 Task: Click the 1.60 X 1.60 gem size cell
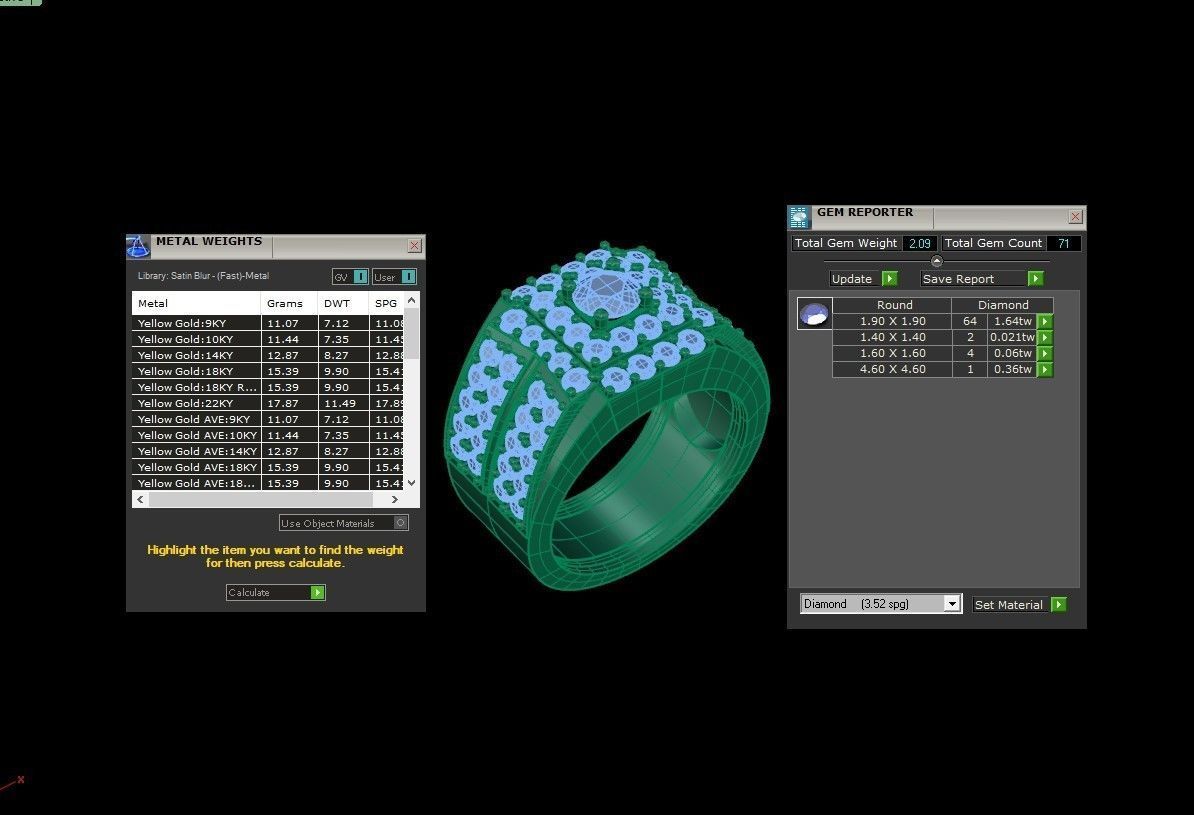(x=892, y=353)
